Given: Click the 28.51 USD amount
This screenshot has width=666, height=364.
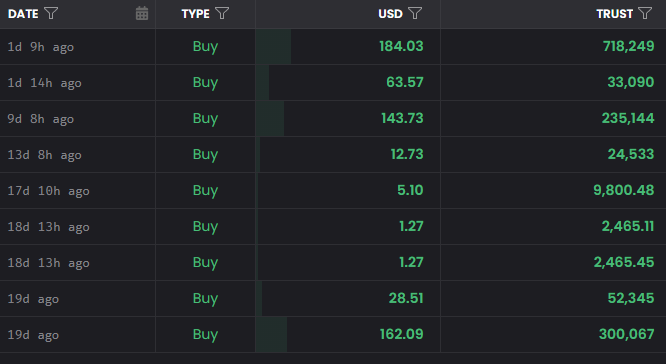Looking at the screenshot, I should (406, 298).
